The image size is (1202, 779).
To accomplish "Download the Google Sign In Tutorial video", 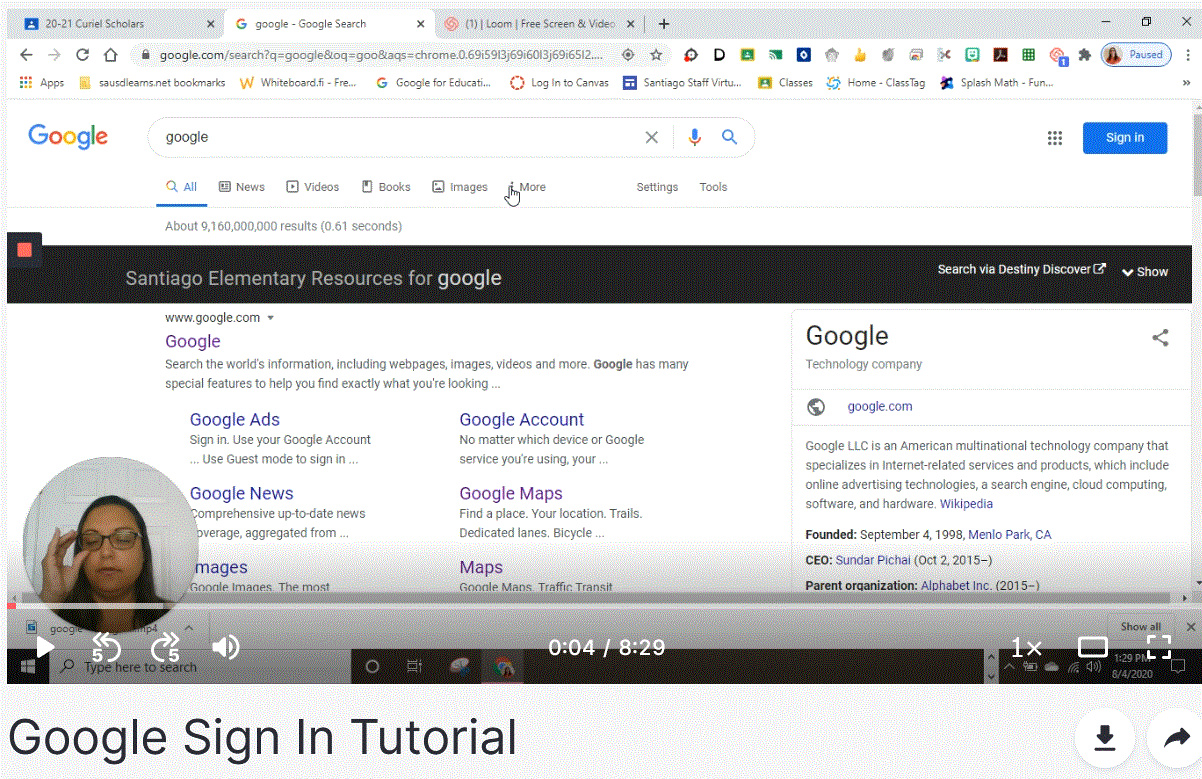I will [x=1104, y=738].
